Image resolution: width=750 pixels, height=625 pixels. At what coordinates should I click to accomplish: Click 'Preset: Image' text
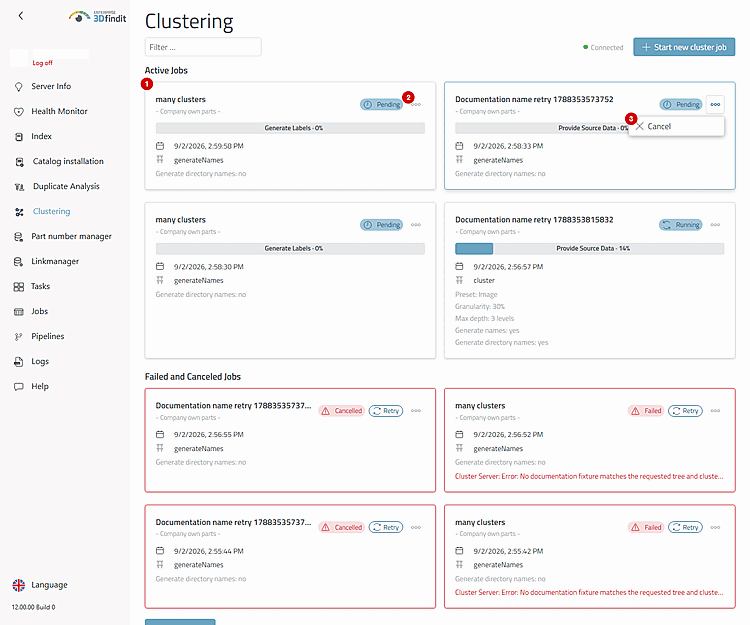coord(476,295)
